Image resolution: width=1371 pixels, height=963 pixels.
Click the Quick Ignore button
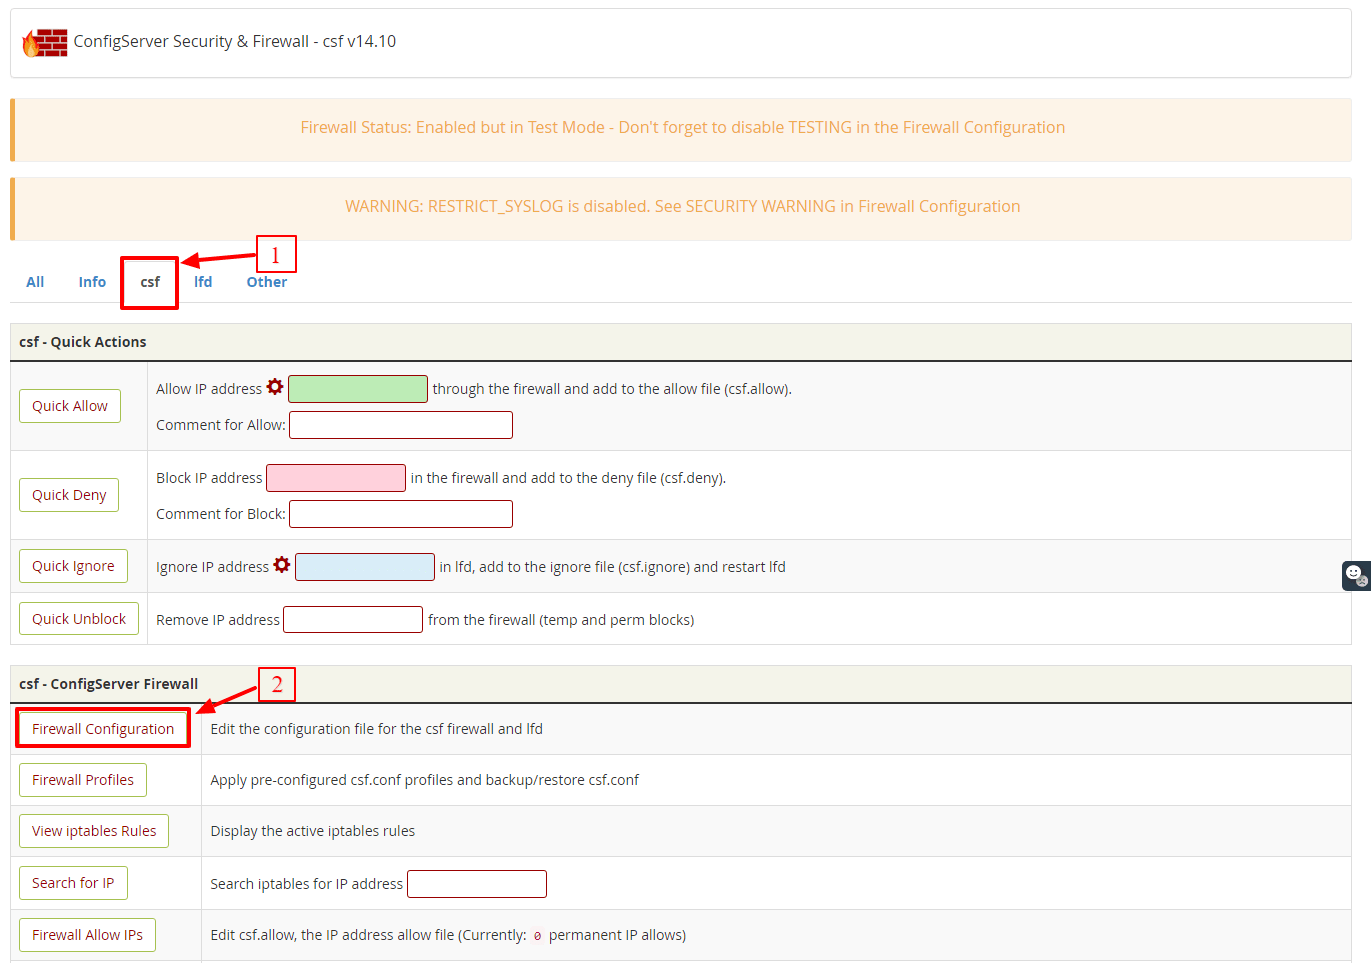coord(73,566)
